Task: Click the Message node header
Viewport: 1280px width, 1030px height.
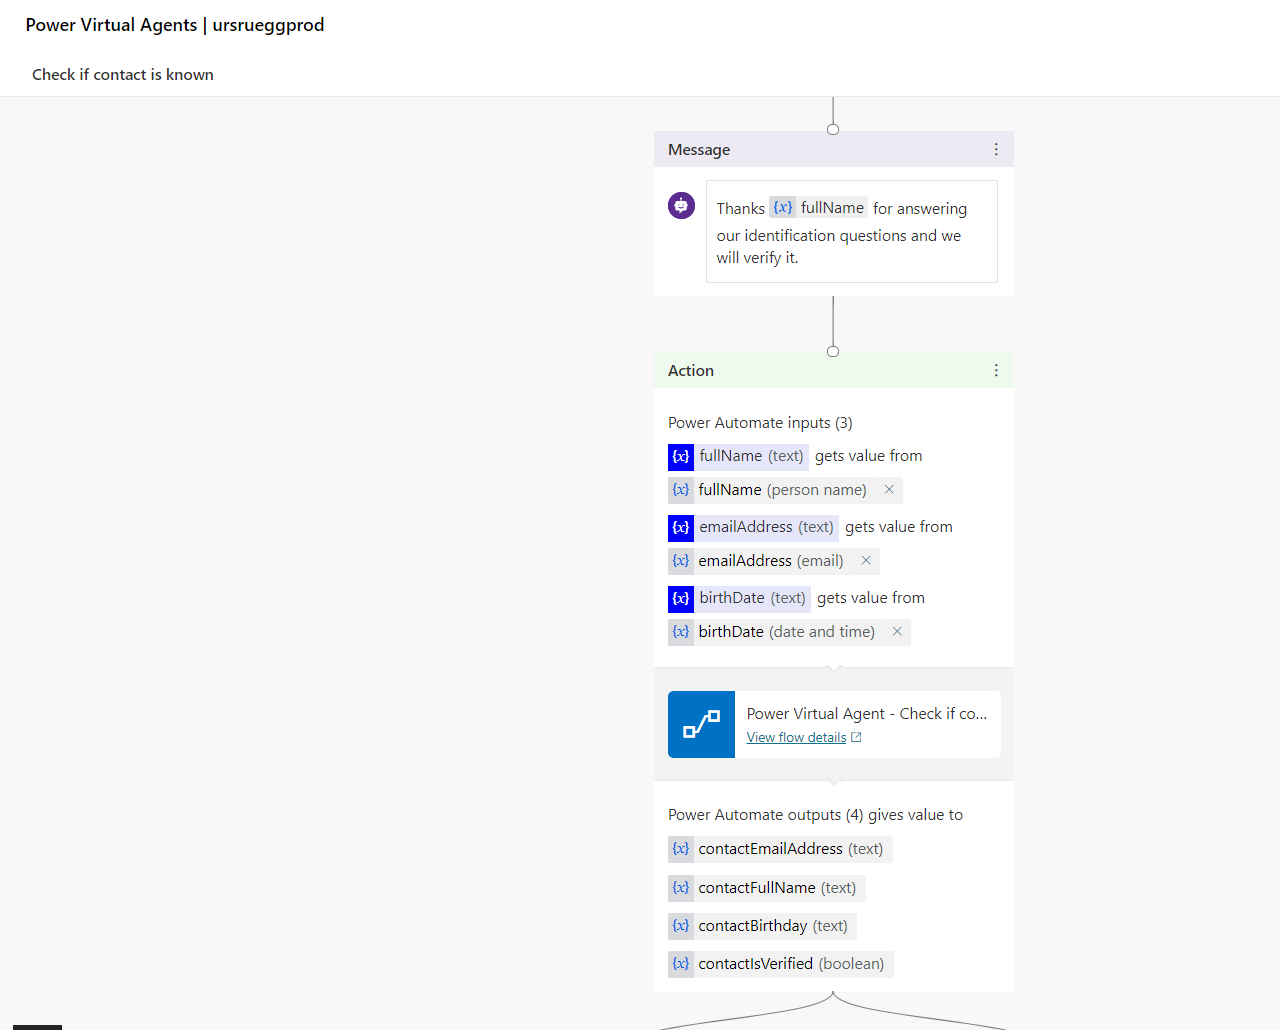Action: click(x=834, y=149)
